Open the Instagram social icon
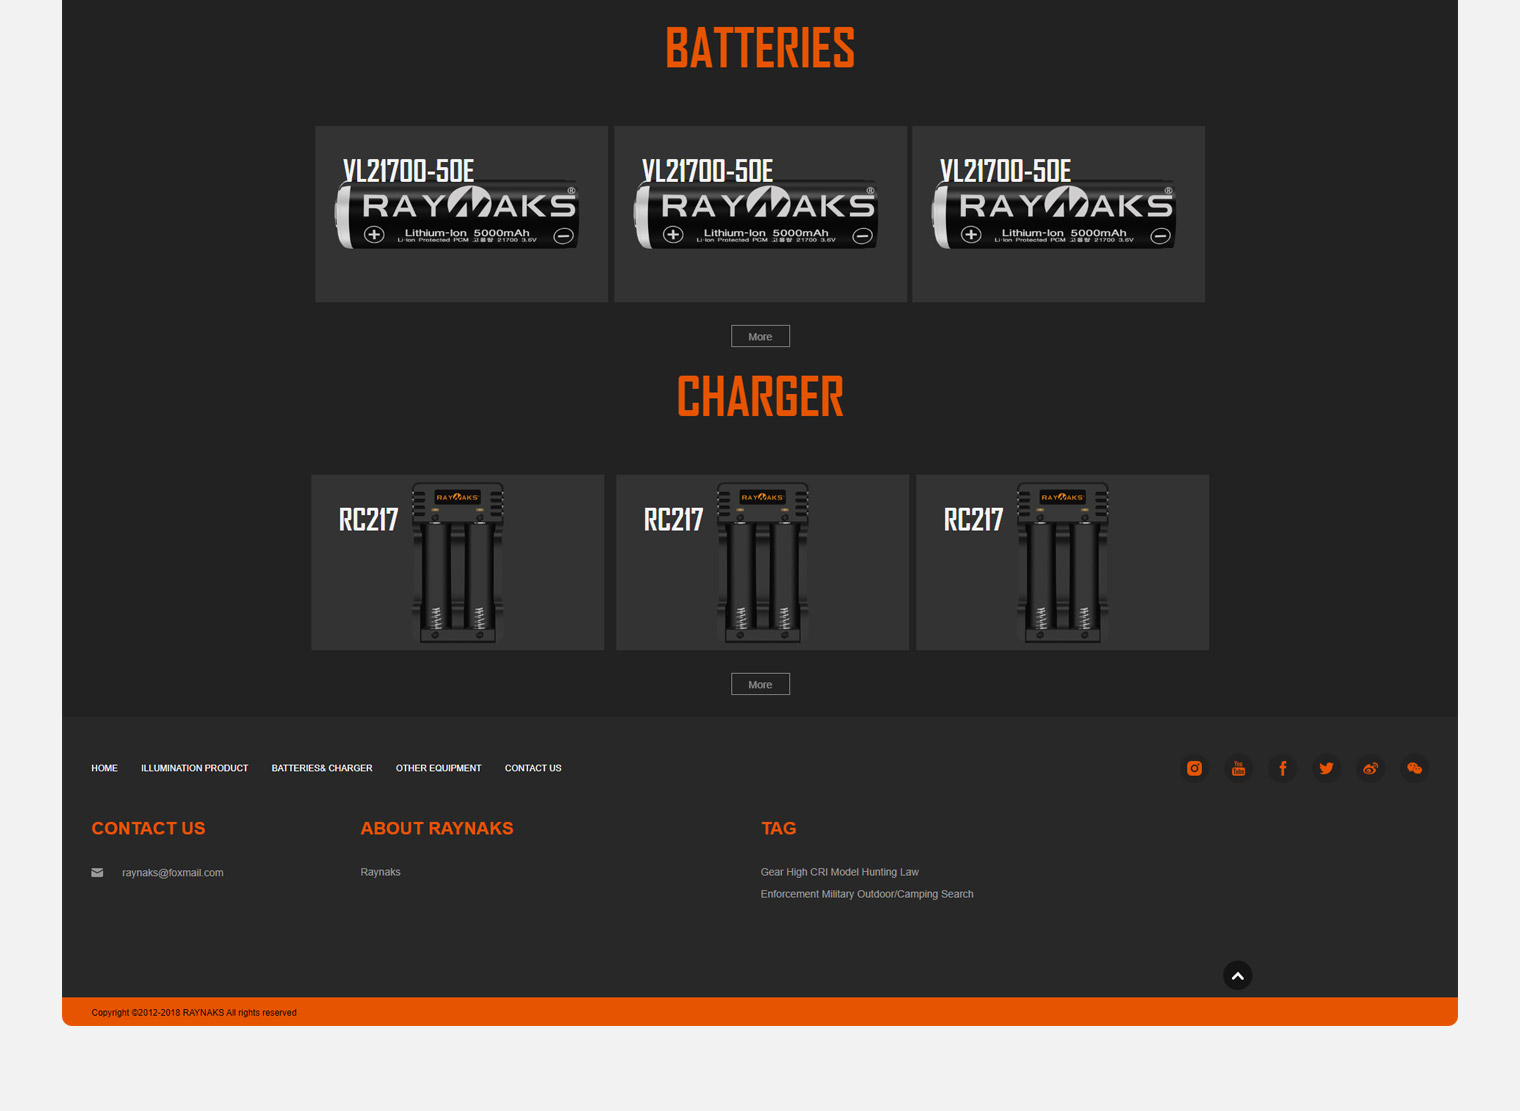 [x=1194, y=768]
